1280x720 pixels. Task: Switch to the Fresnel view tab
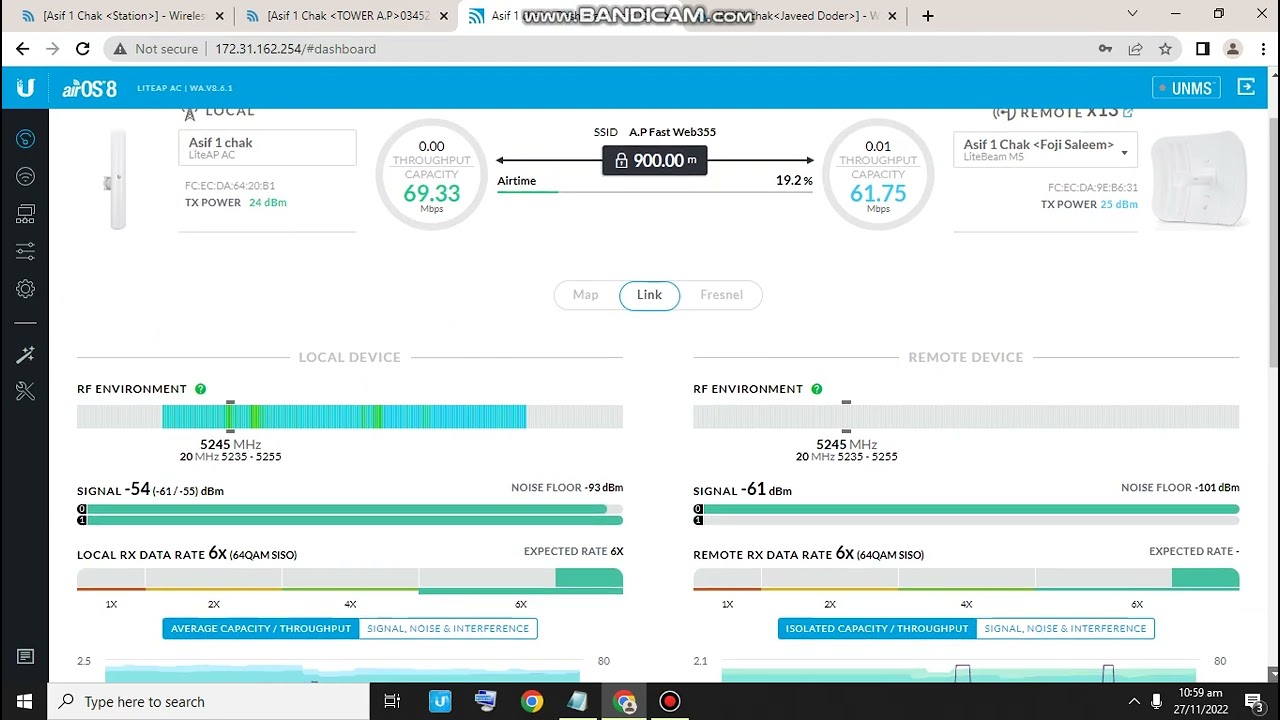[721, 295]
